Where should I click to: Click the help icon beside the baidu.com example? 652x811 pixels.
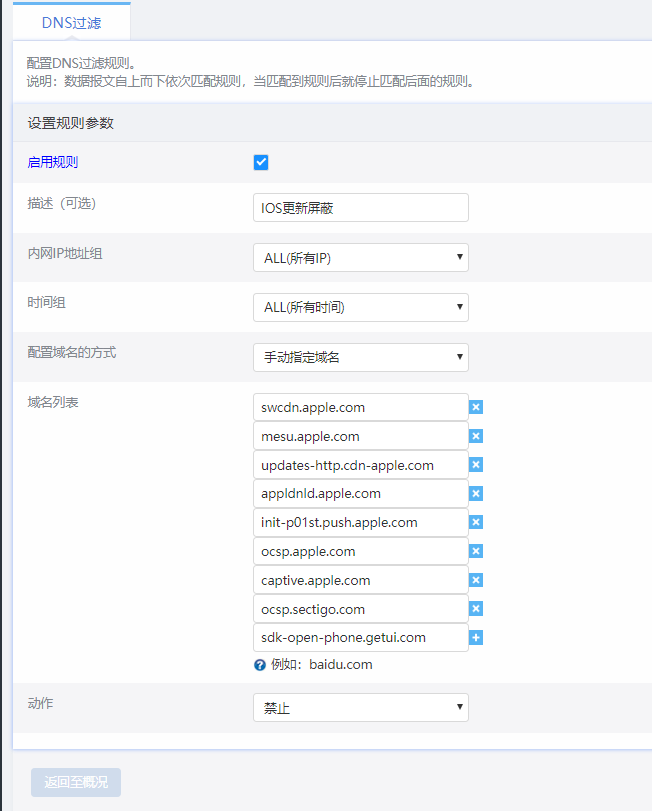coord(260,665)
